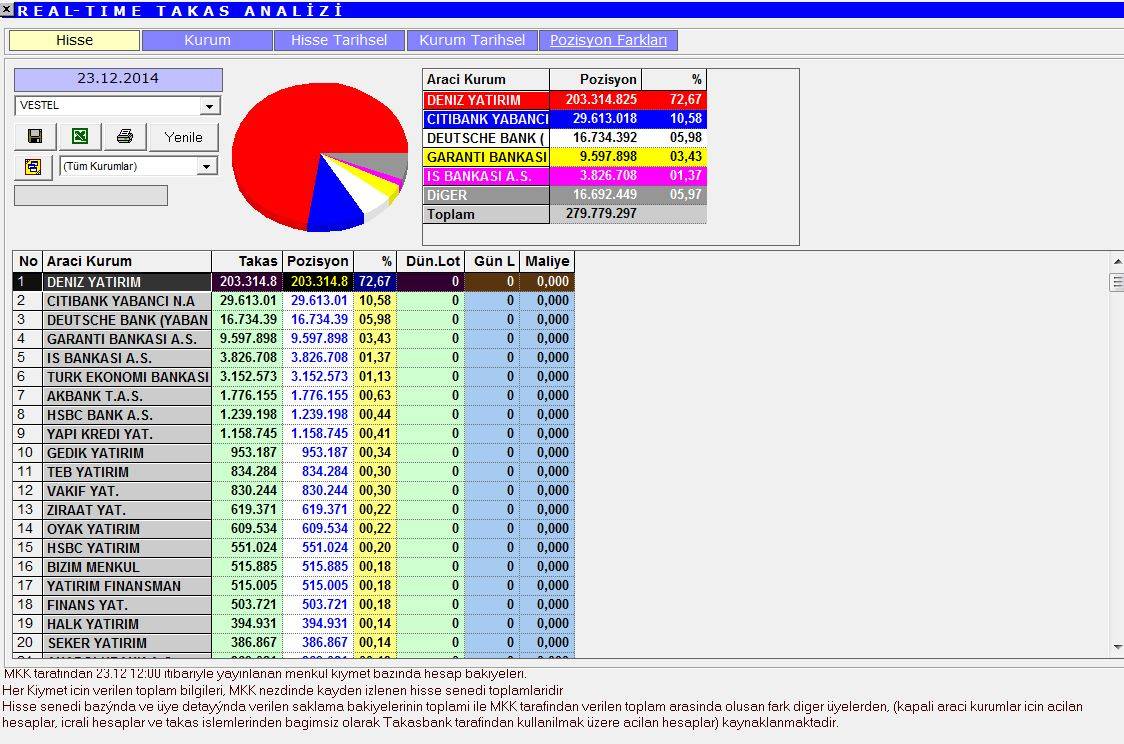This screenshot has height=744, width=1124.
Task: Click the date field 23.12.2014
Action: [x=118, y=79]
